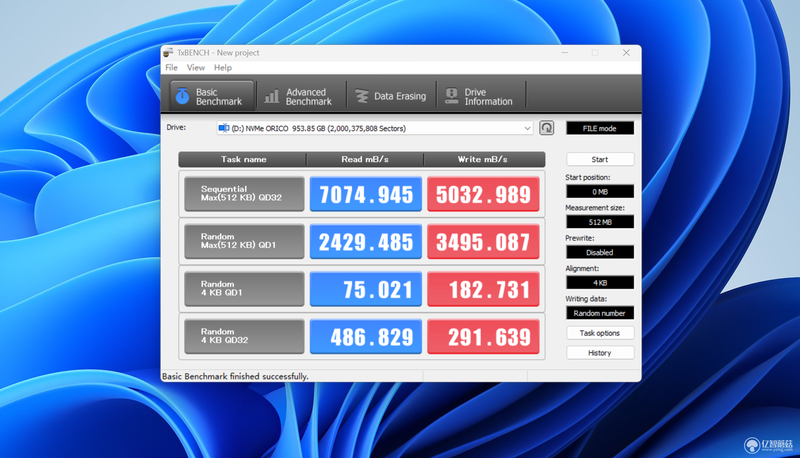Image resolution: width=800 pixels, height=458 pixels.
Task: Click the drive icon in the Drive combo box
Action: 223,128
